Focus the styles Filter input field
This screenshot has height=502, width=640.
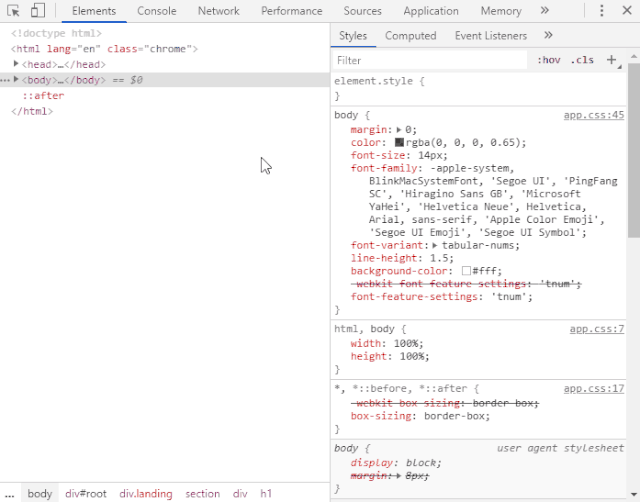coord(430,60)
